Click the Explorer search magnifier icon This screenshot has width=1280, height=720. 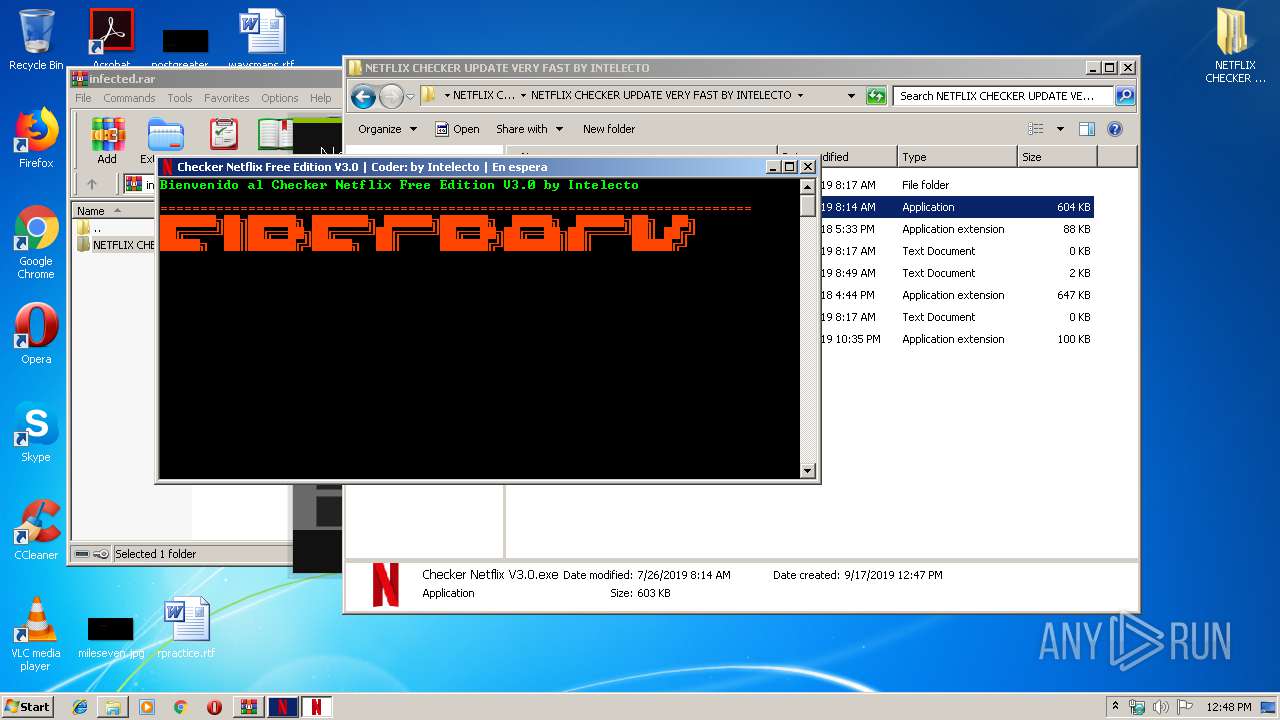[1125, 96]
